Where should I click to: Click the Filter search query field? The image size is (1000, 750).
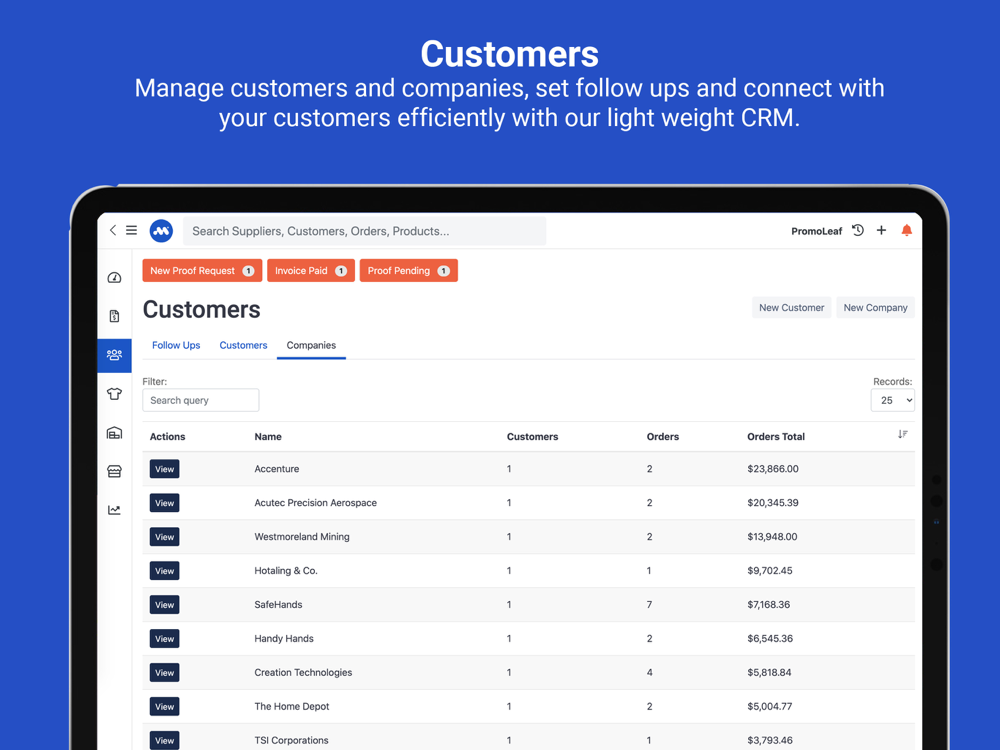tap(200, 401)
